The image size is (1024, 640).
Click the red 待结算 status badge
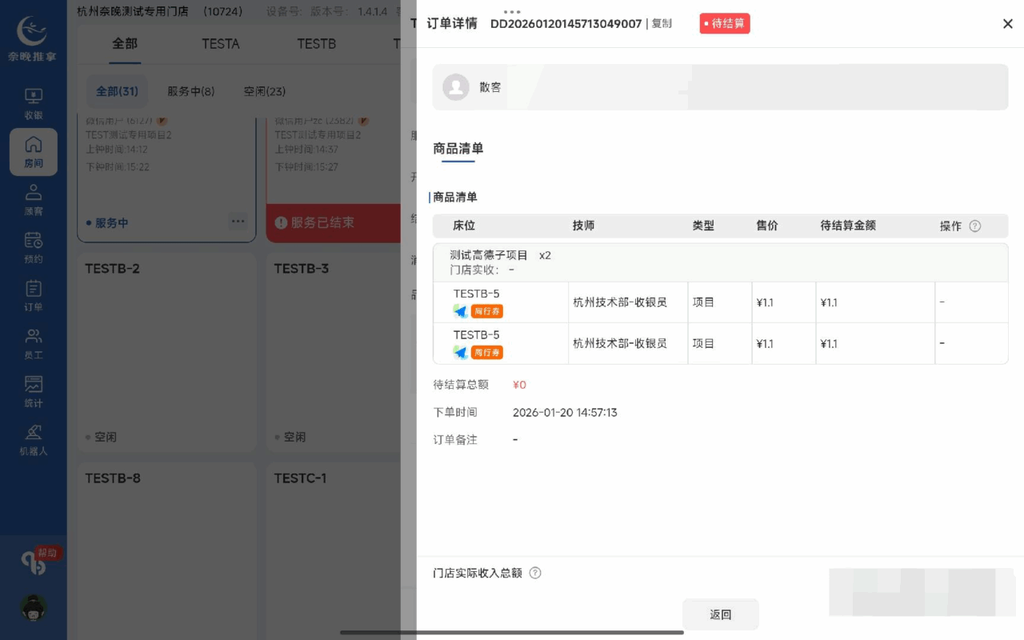click(x=723, y=22)
